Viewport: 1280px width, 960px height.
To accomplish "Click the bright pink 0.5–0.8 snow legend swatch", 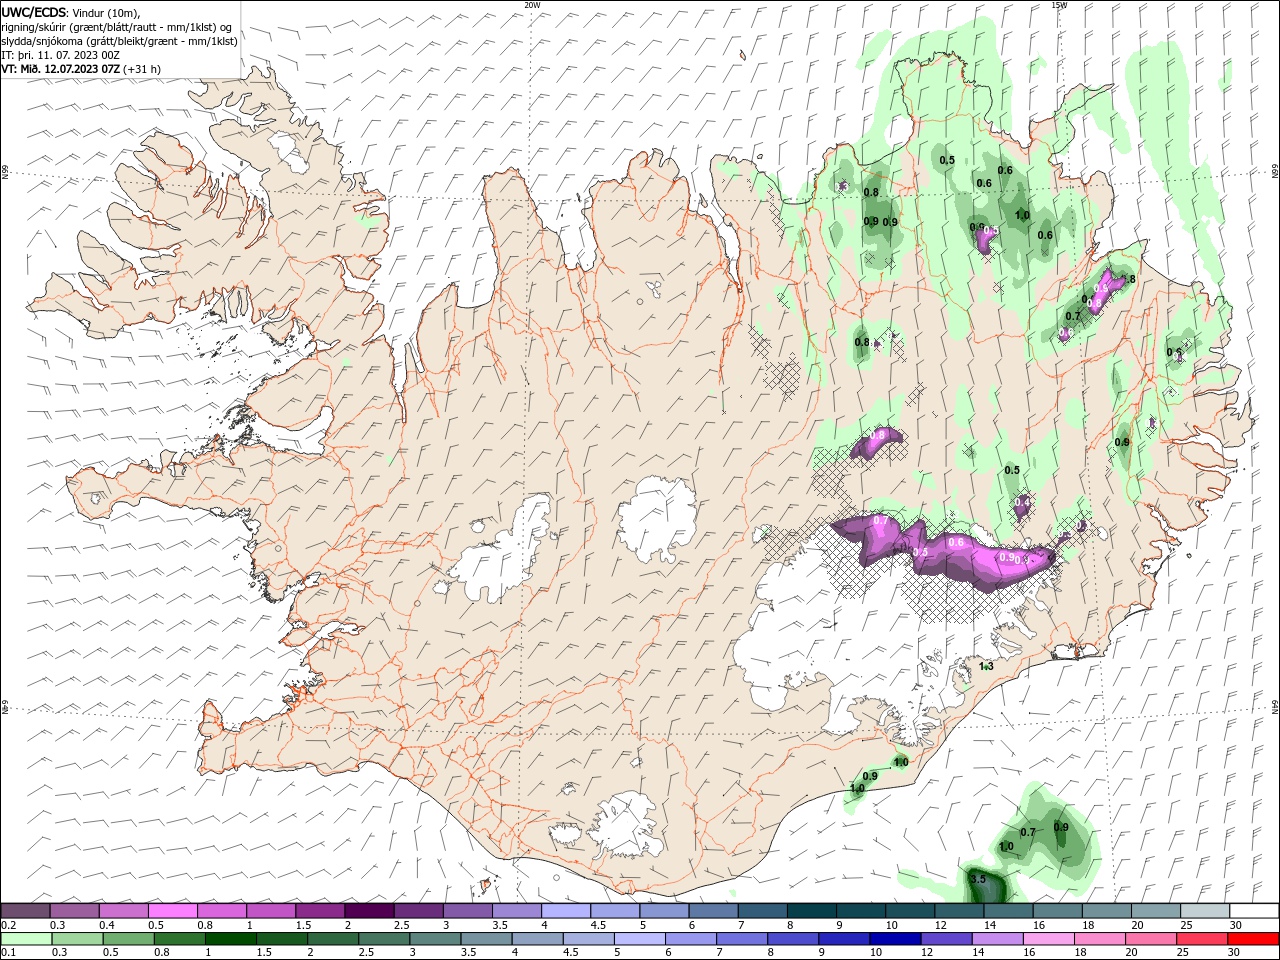I will pos(172,911).
